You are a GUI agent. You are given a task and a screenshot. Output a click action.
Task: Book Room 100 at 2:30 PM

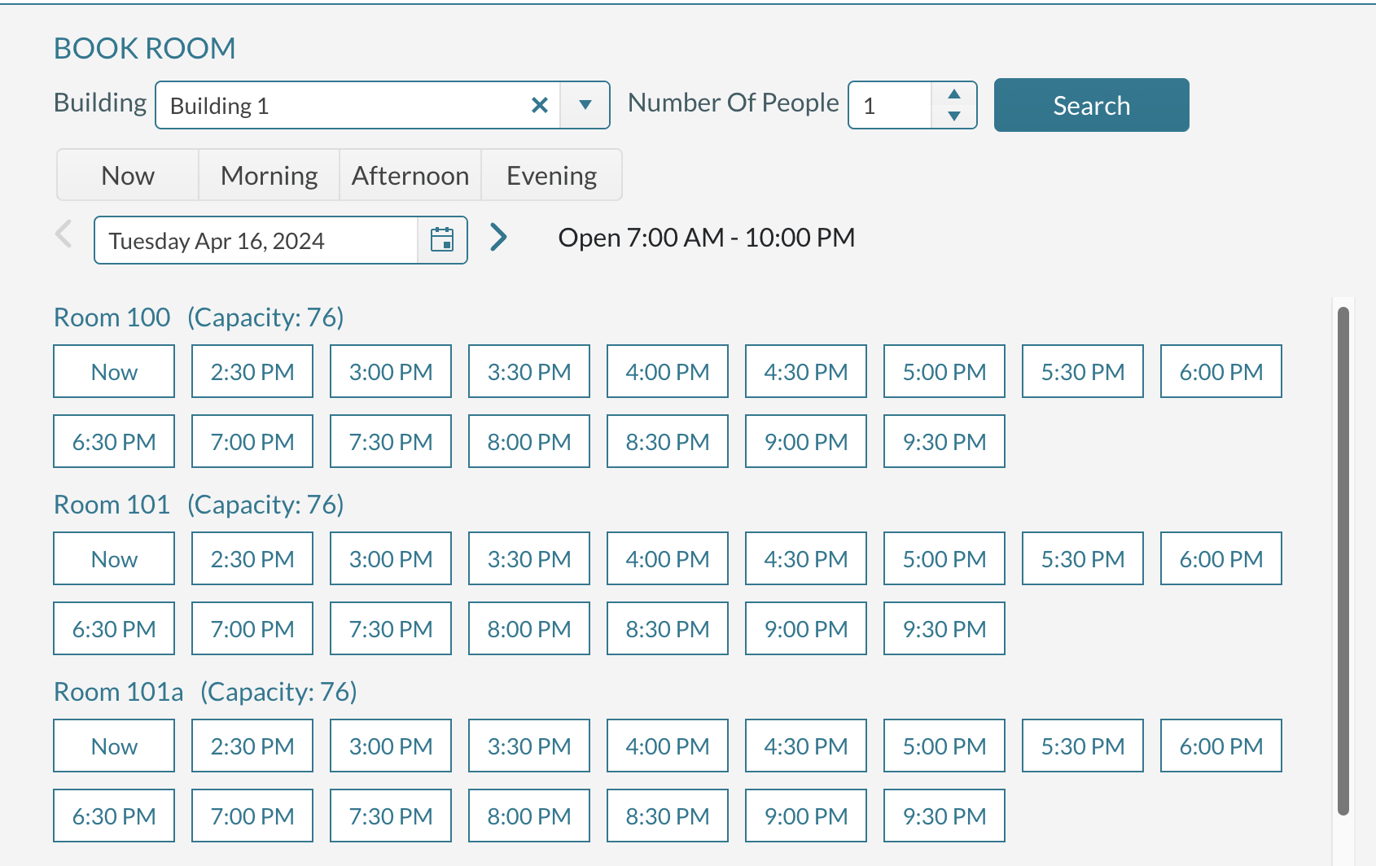(x=252, y=372)
